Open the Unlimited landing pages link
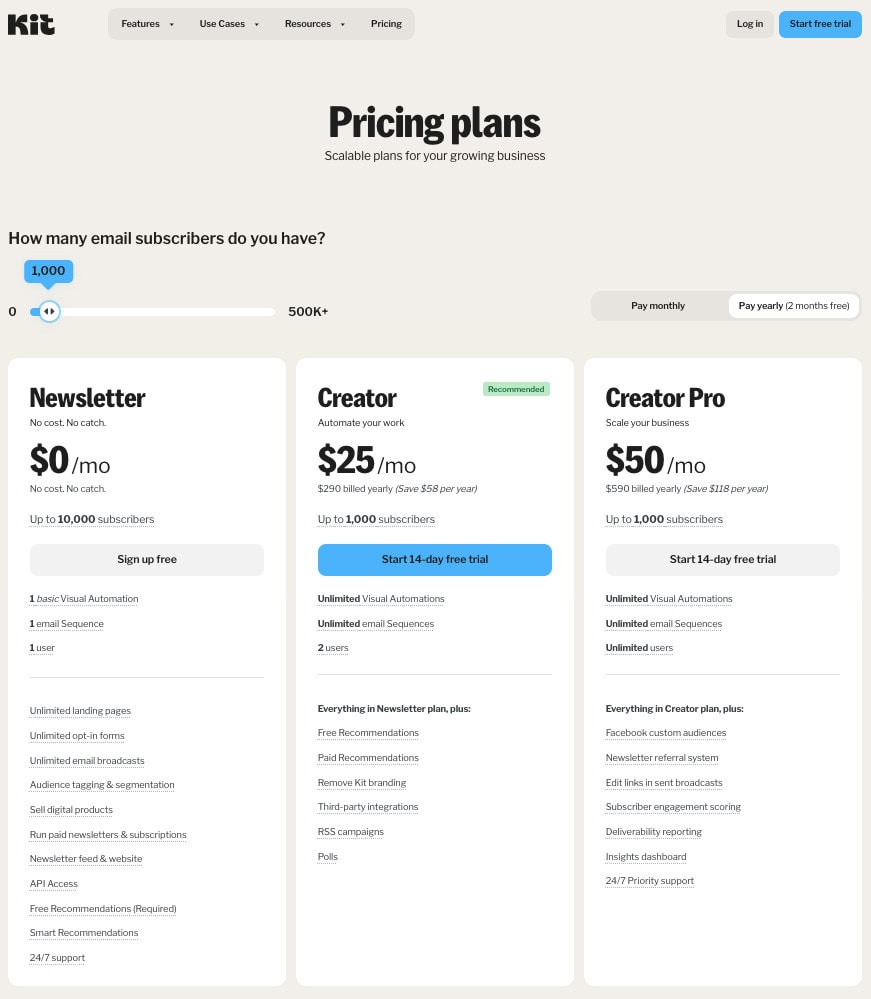Image resolution: width=871 pixels, height=999 pixels. (80, 710)
